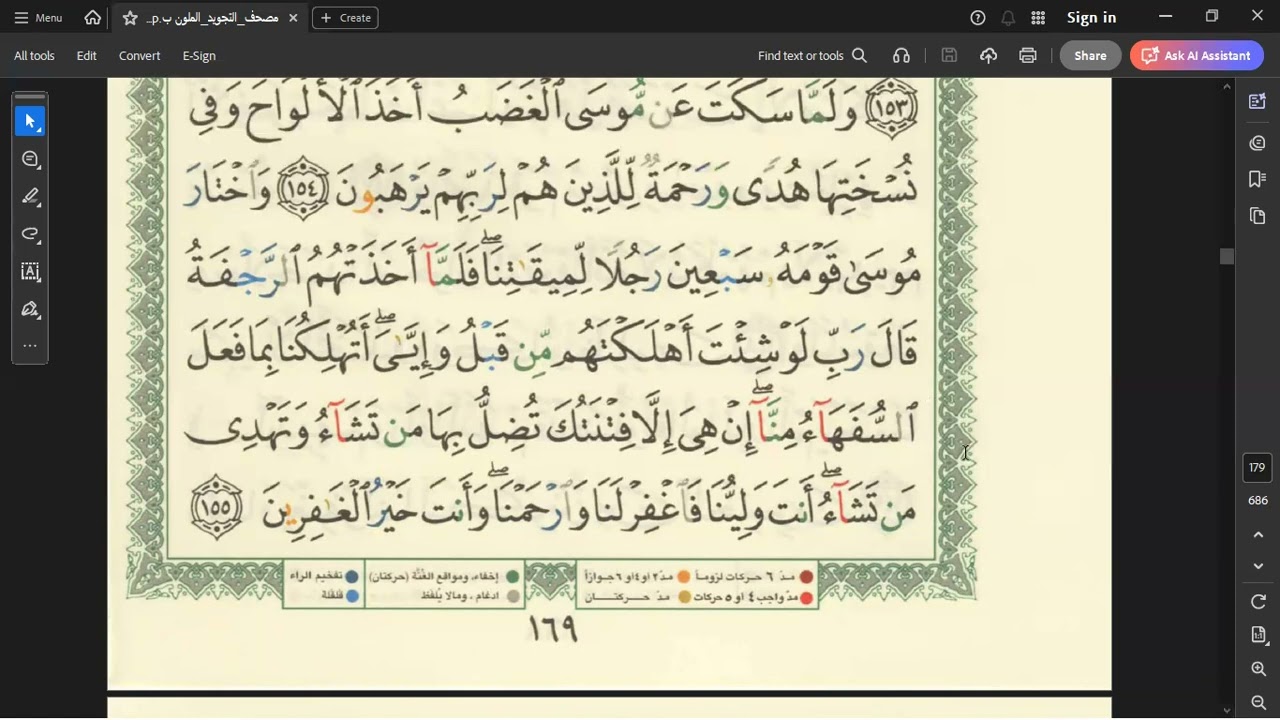Open the Edit menu
1280x720 pixels.
click(x=87, y=56)
